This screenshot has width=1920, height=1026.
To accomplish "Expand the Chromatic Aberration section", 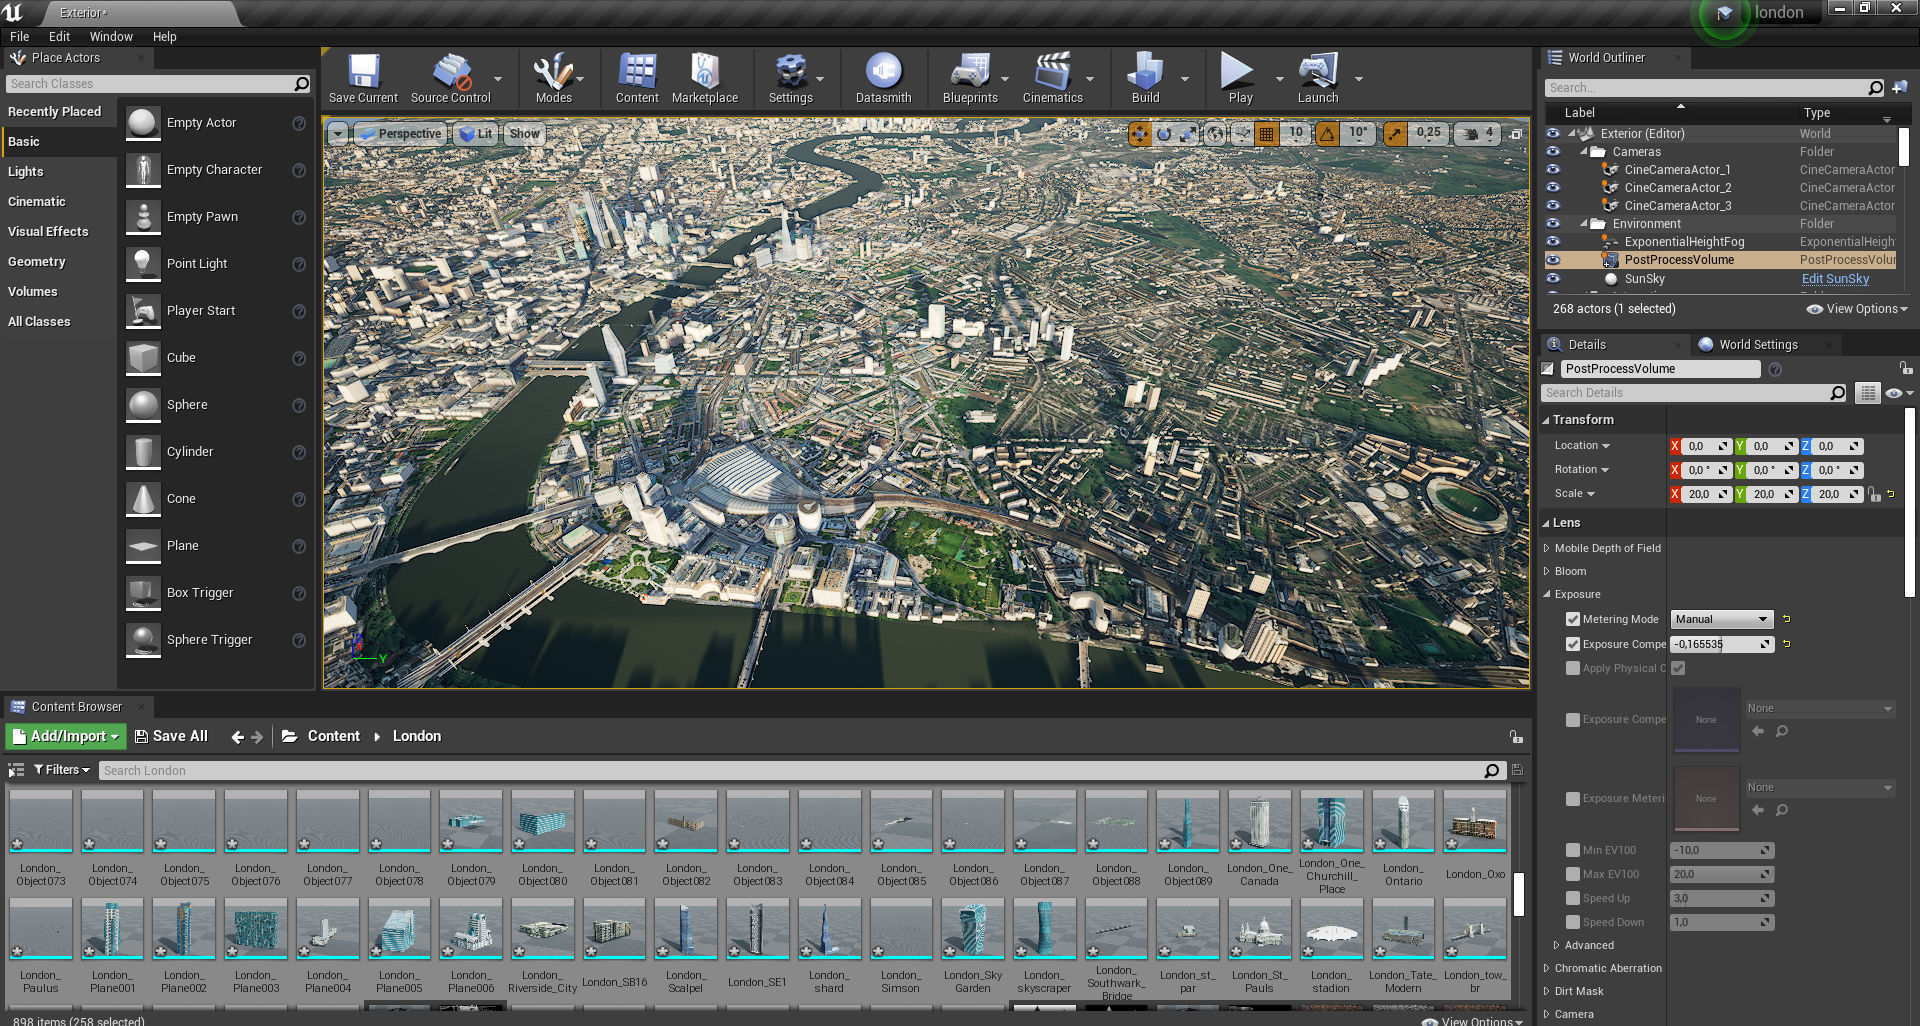I will click(x=1547, y=968).
